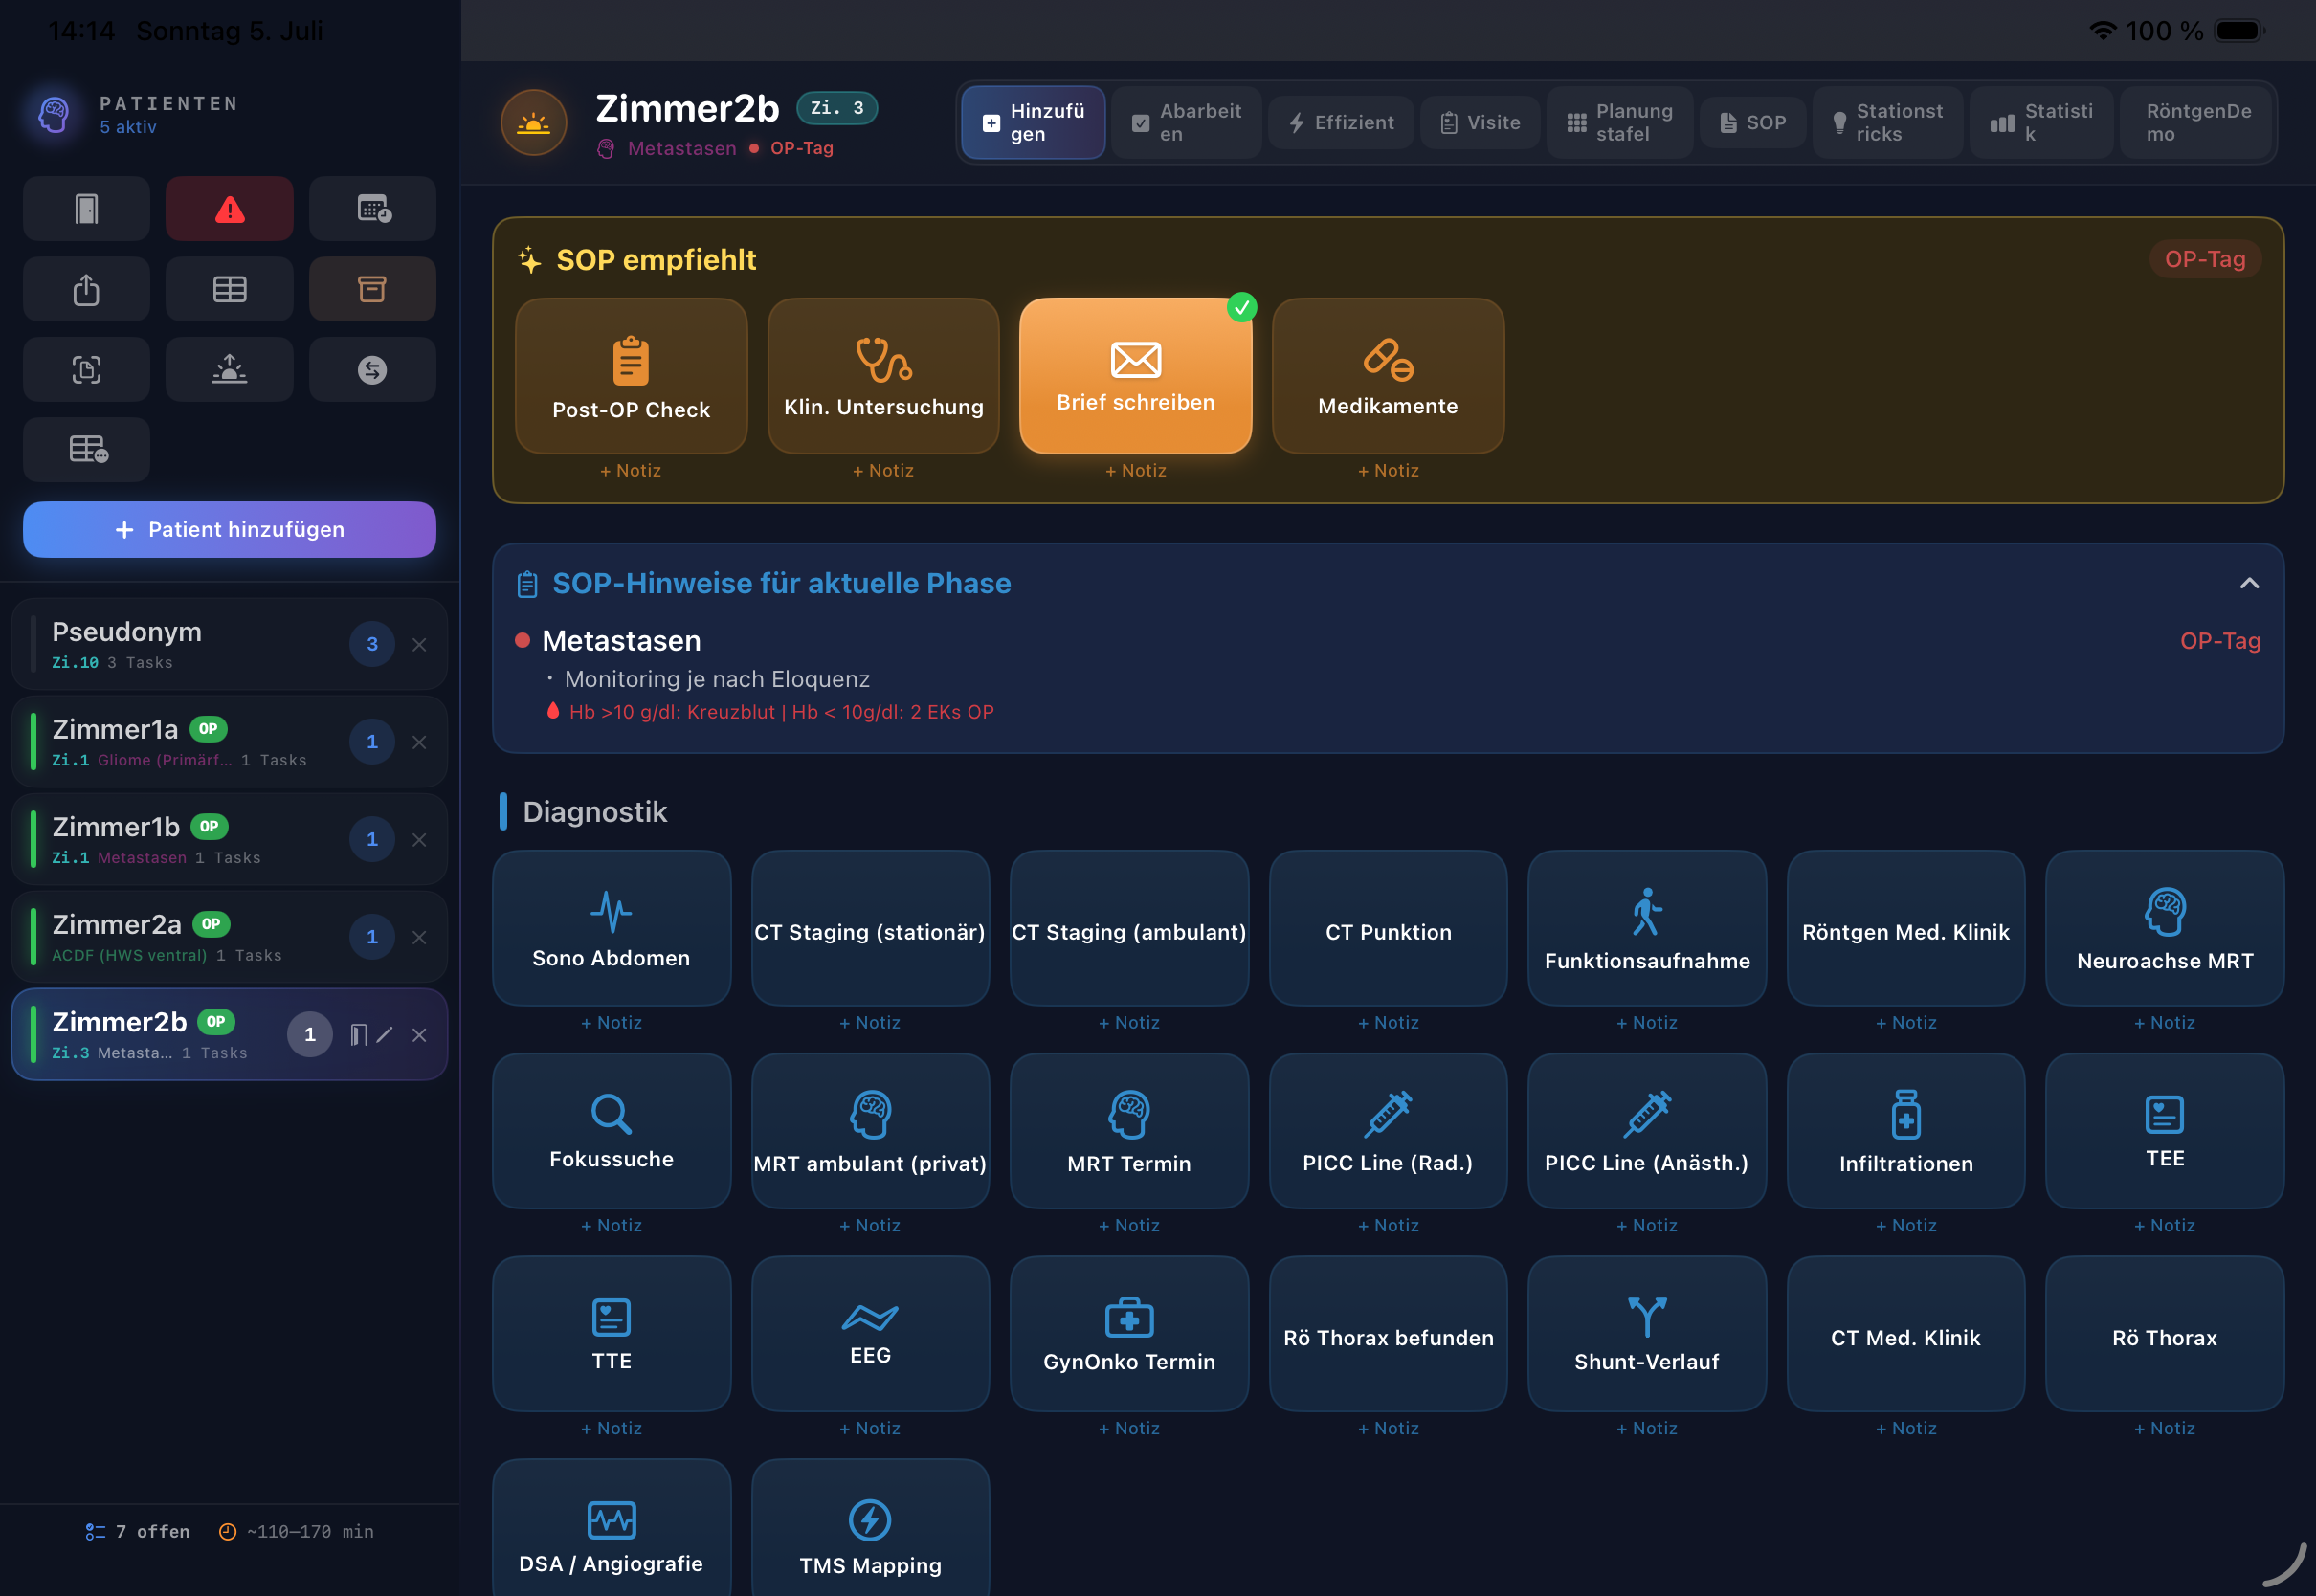This screenshot has height=1596, width=2316.
Task: Click the document scan icon in the sidebar
Action: 86,369
